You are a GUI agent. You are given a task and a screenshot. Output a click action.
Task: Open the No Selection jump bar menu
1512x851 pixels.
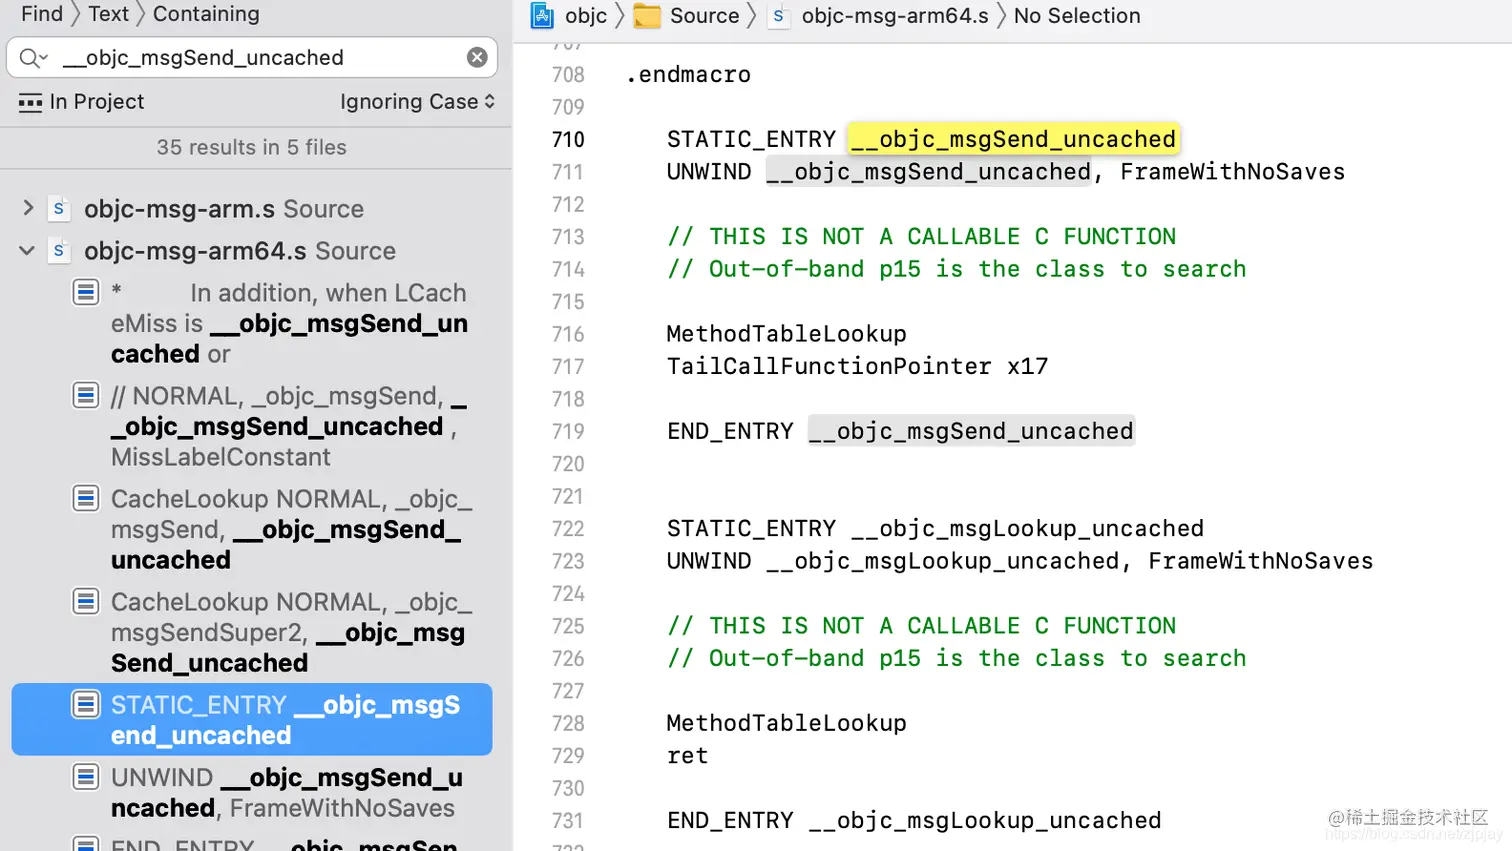[x=1076, y=16]
